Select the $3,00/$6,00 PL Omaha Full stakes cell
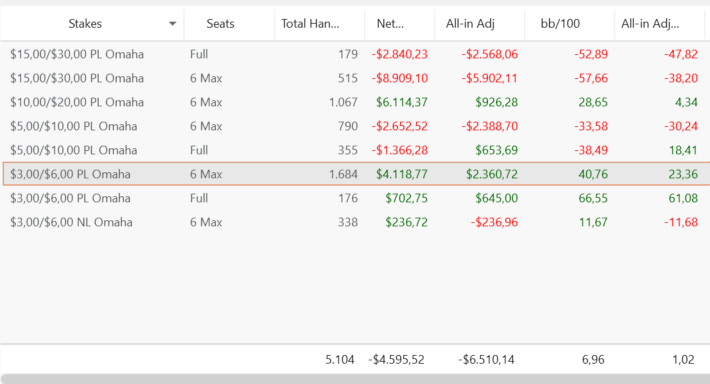 (x=70, y=198)
